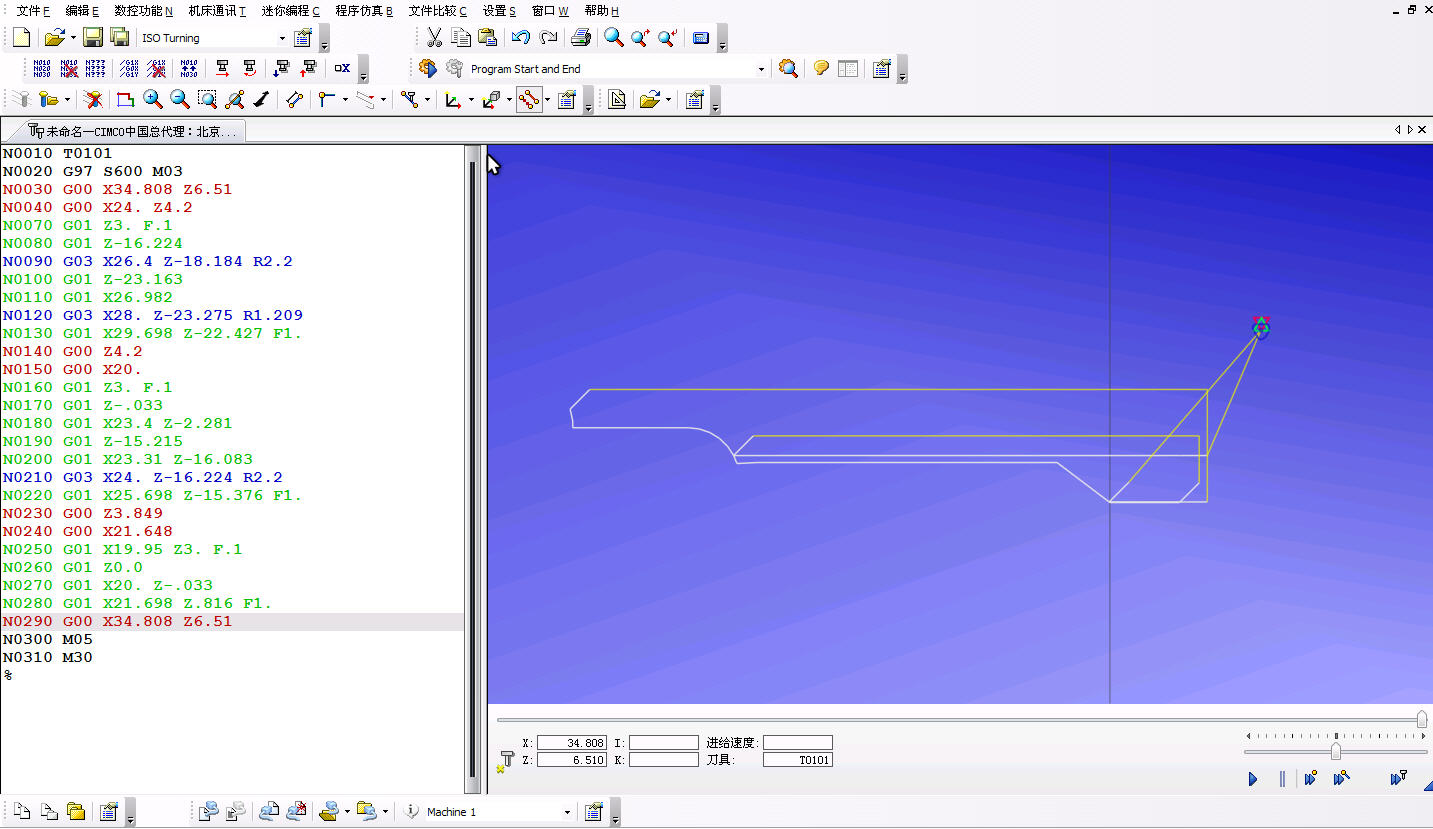
Task: Open the 程序仿真 B menu
Action: coord(364,10)
